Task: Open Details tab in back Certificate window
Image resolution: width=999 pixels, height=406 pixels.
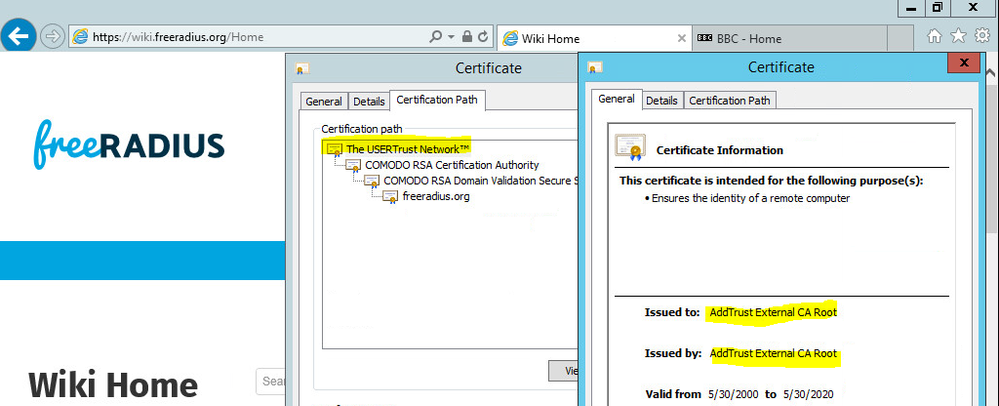Action: 369,101
